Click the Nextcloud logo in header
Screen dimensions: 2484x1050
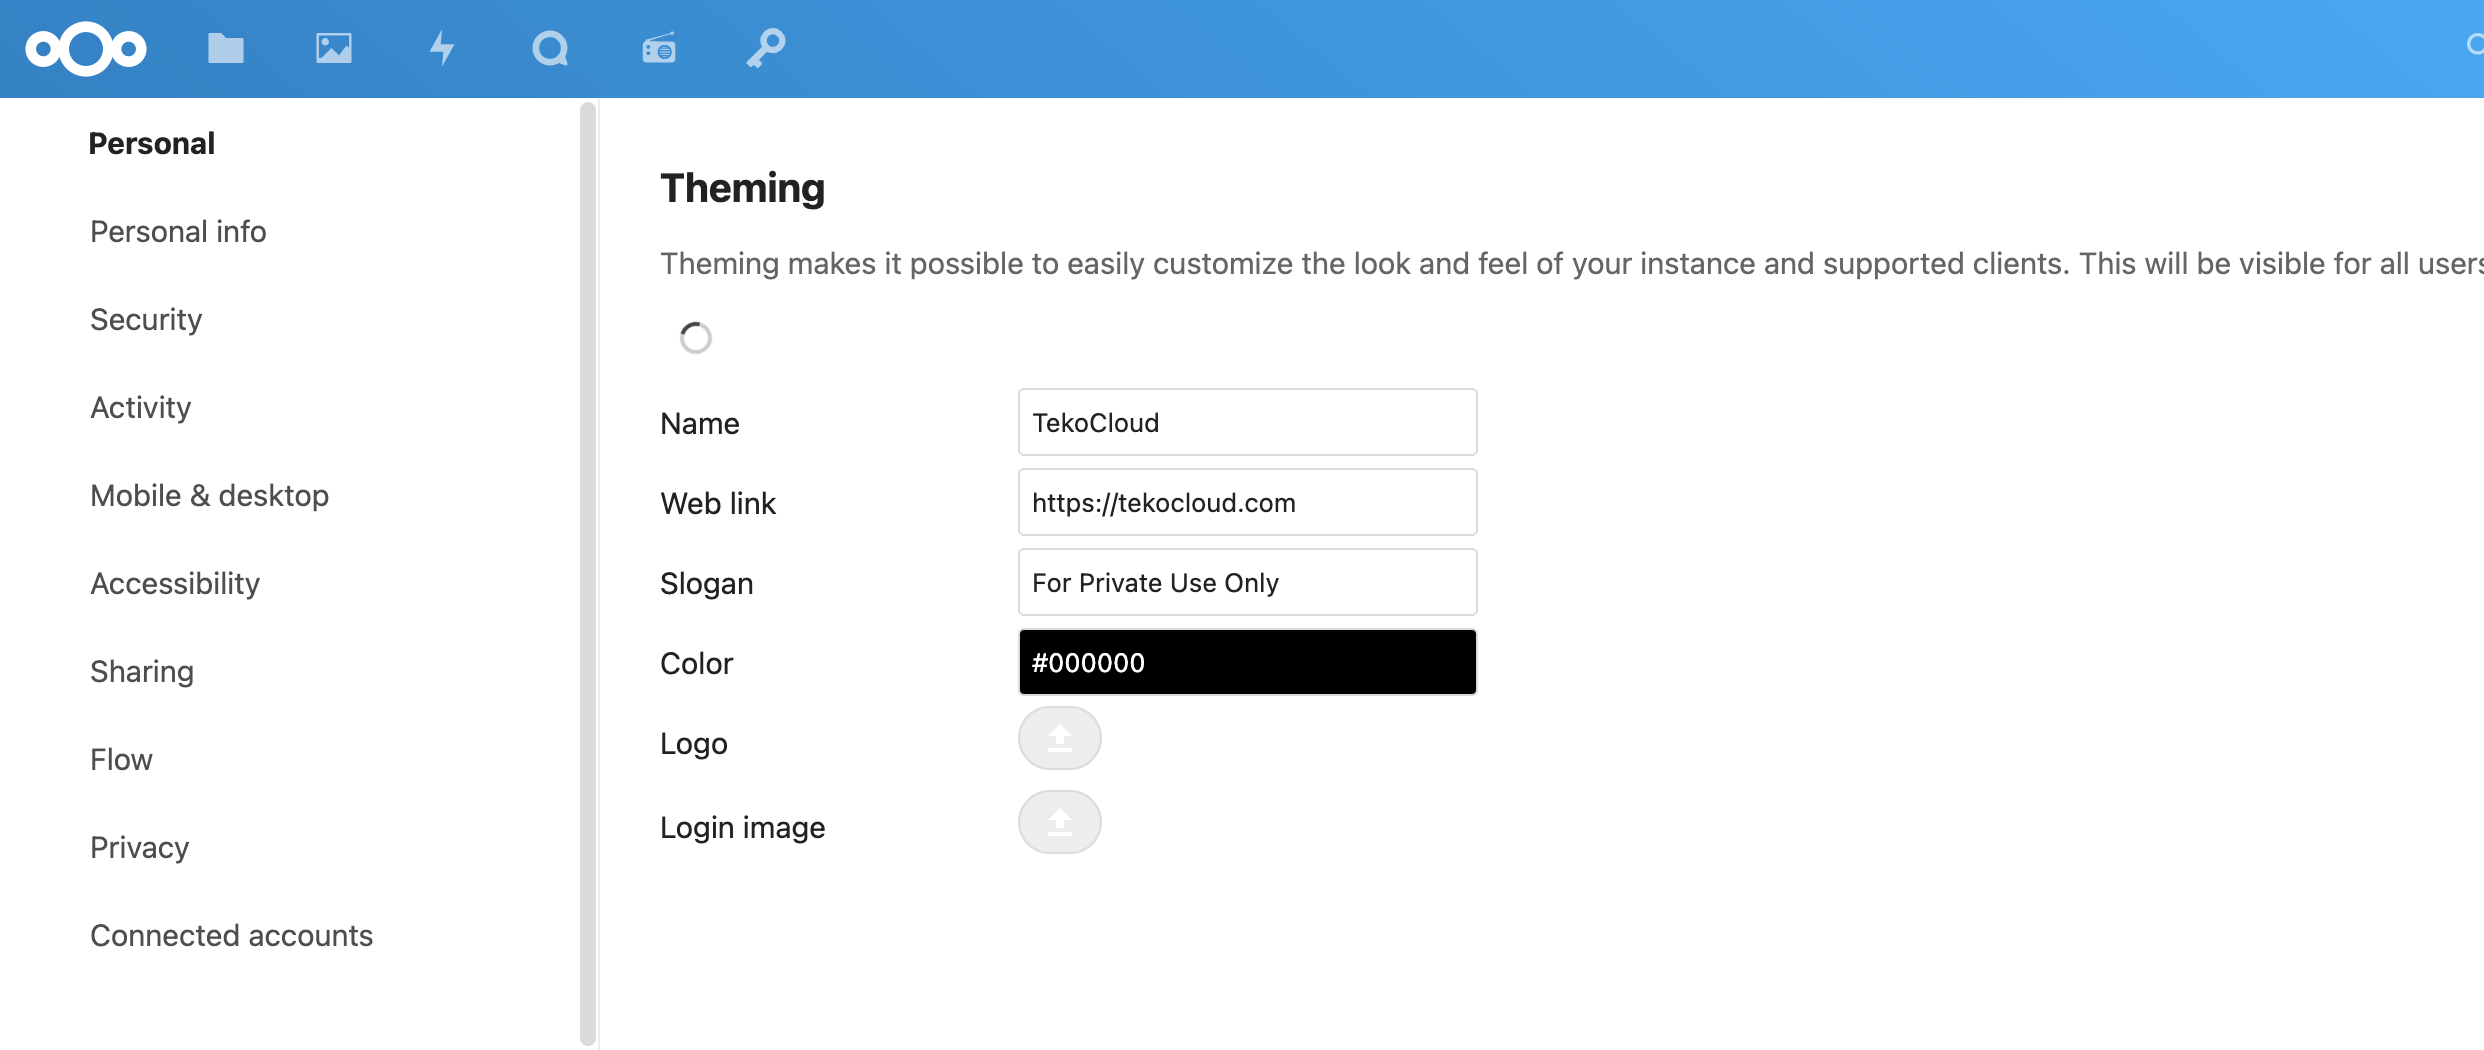(86, 48)
